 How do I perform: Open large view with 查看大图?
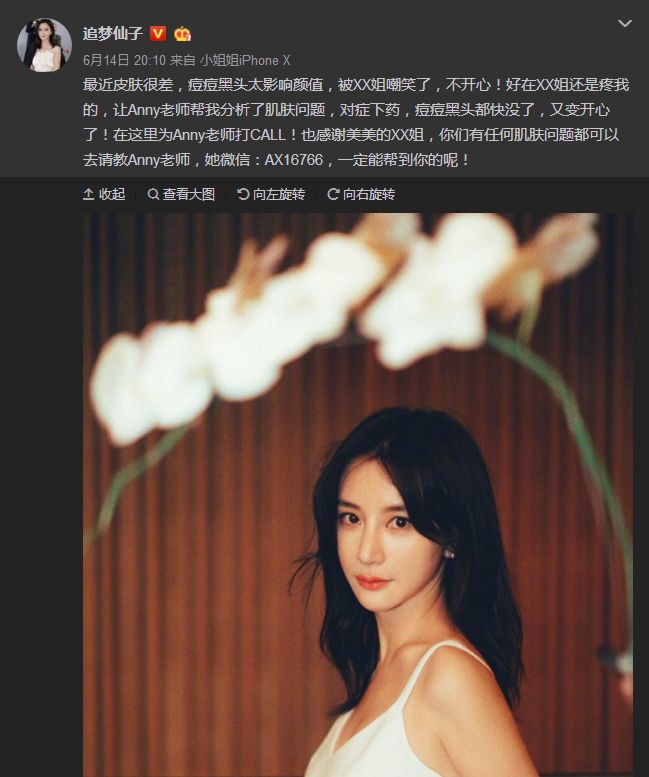coord(189,194)
